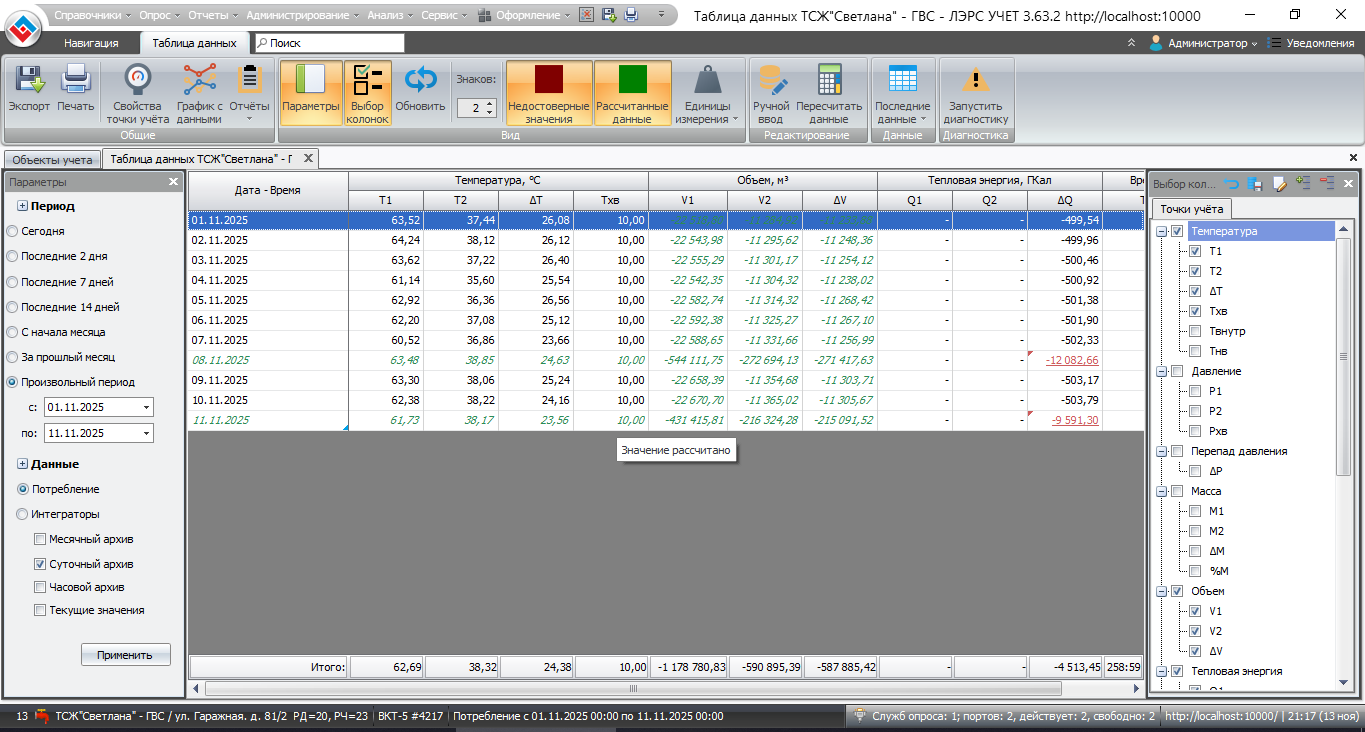The height and width of the screenshot is (732, 1365).
Task: Click the Обновить refresh icon
Action: coord(420,82)
